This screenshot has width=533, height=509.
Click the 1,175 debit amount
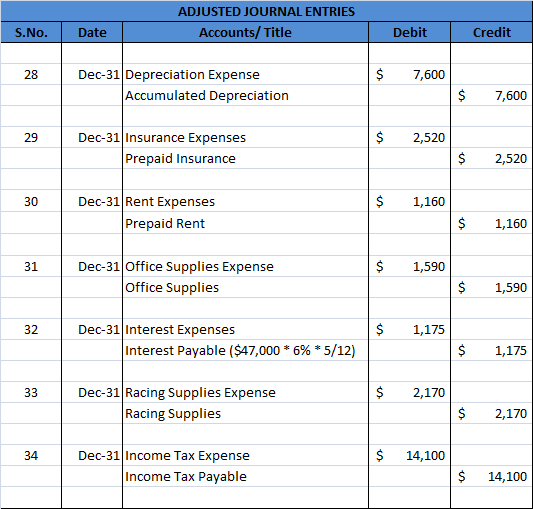coord(410,329)
